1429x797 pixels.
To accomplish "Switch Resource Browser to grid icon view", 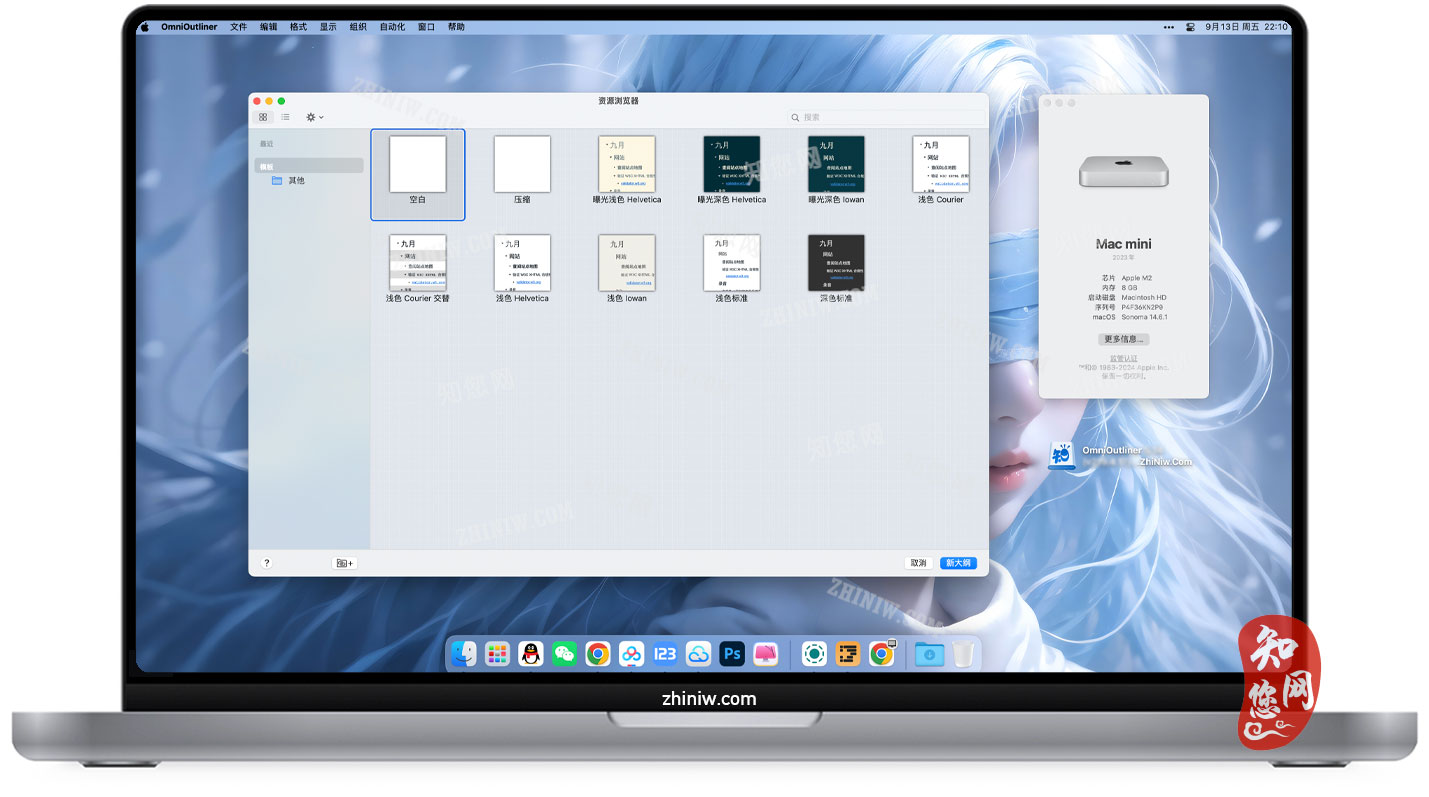I will coord(263,117).
